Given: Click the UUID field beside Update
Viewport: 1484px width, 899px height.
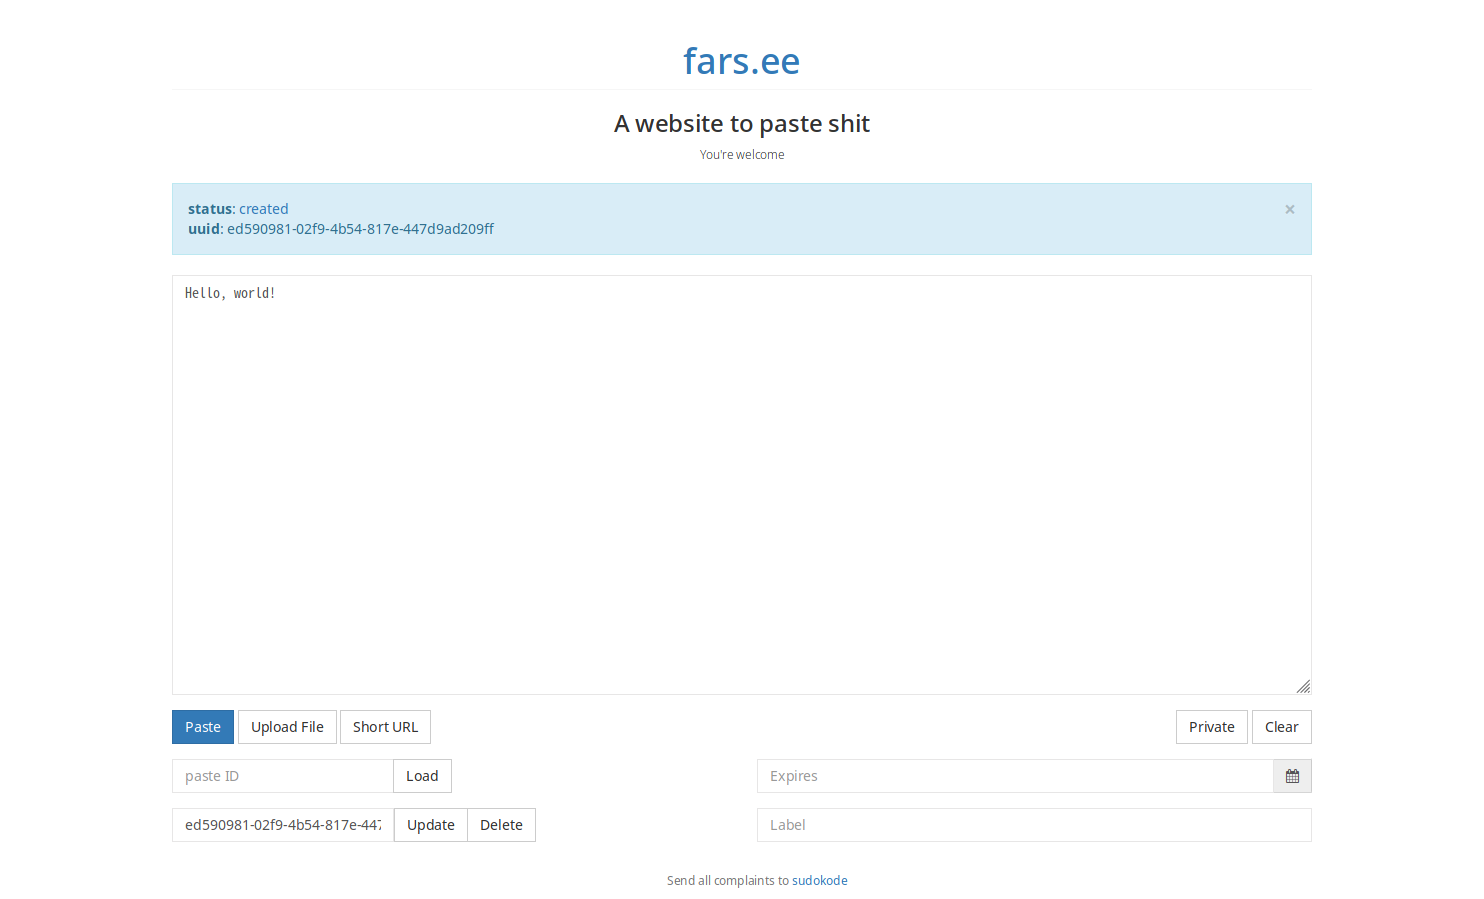Looking at the screenshot, I should pos(282,825).
